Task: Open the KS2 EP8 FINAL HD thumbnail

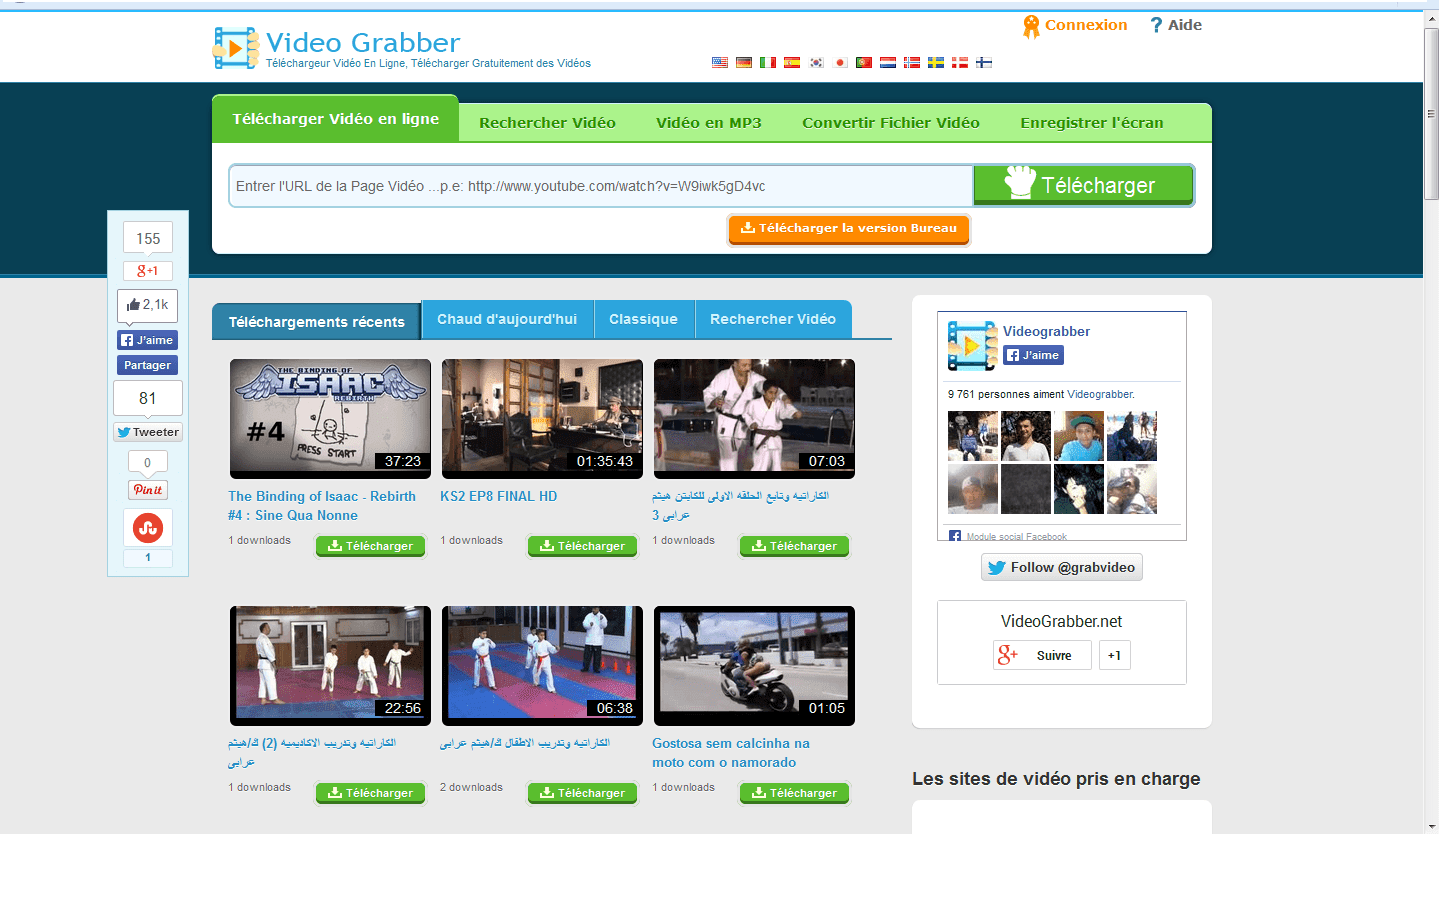Action: [542, 419]
